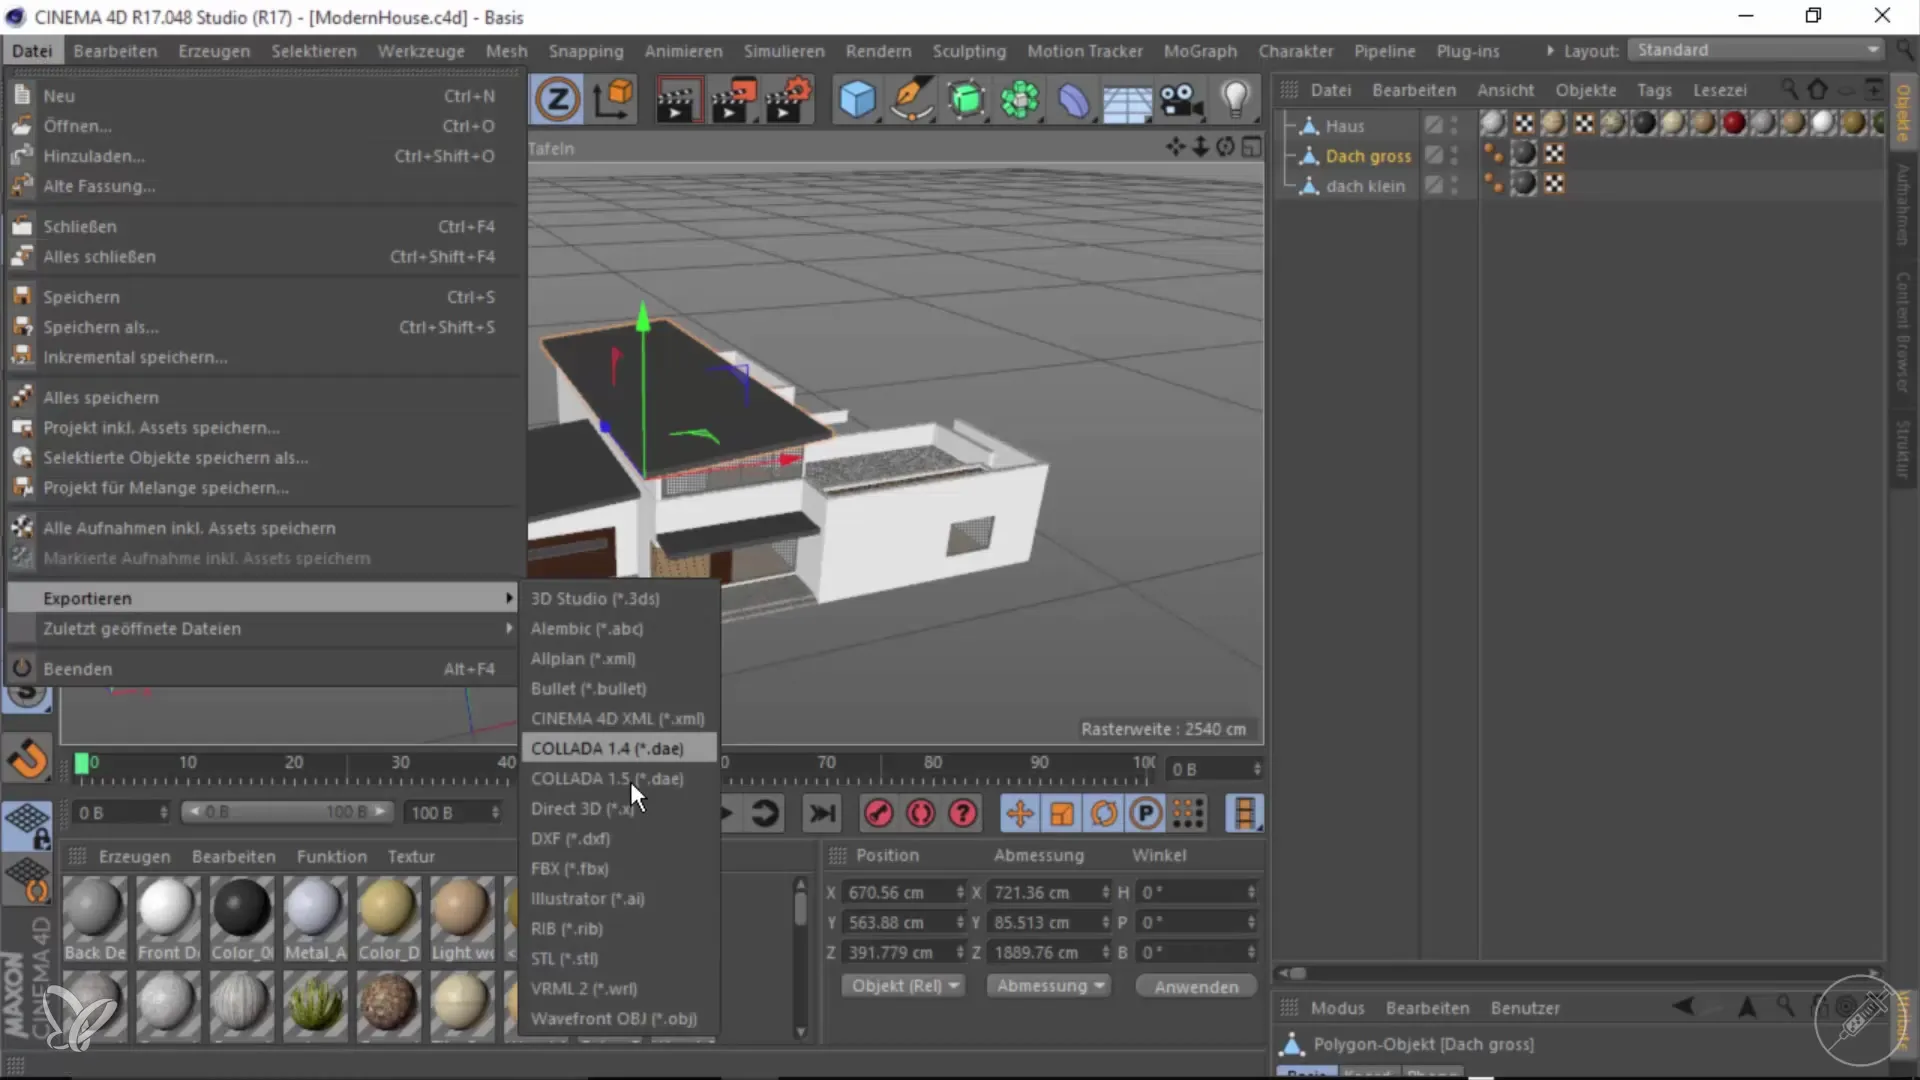Toggle position keyframe recording icon
The height and width of the screenshot is (1080, 1920).
point(1019,813)
